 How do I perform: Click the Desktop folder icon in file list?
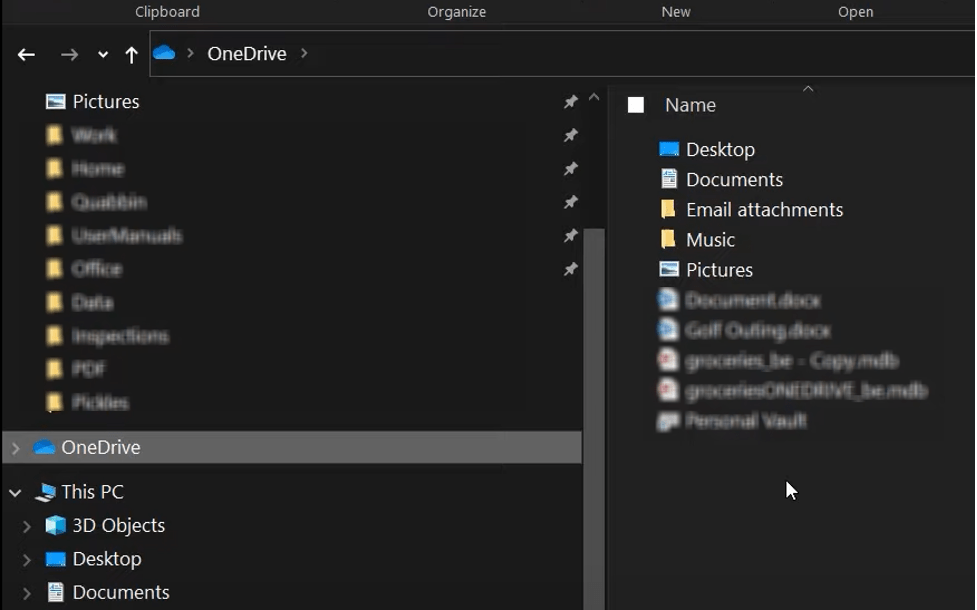[669, 149]
